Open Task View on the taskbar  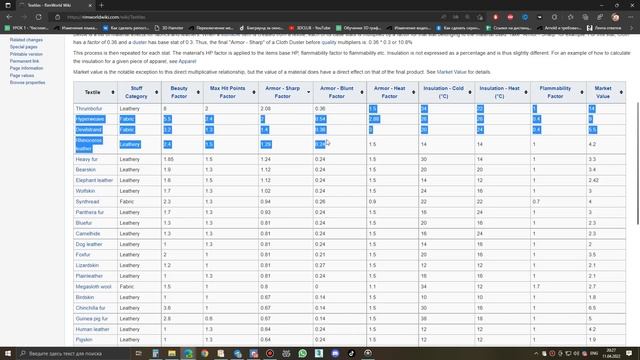pyautogui.click(x=138, y=353)
